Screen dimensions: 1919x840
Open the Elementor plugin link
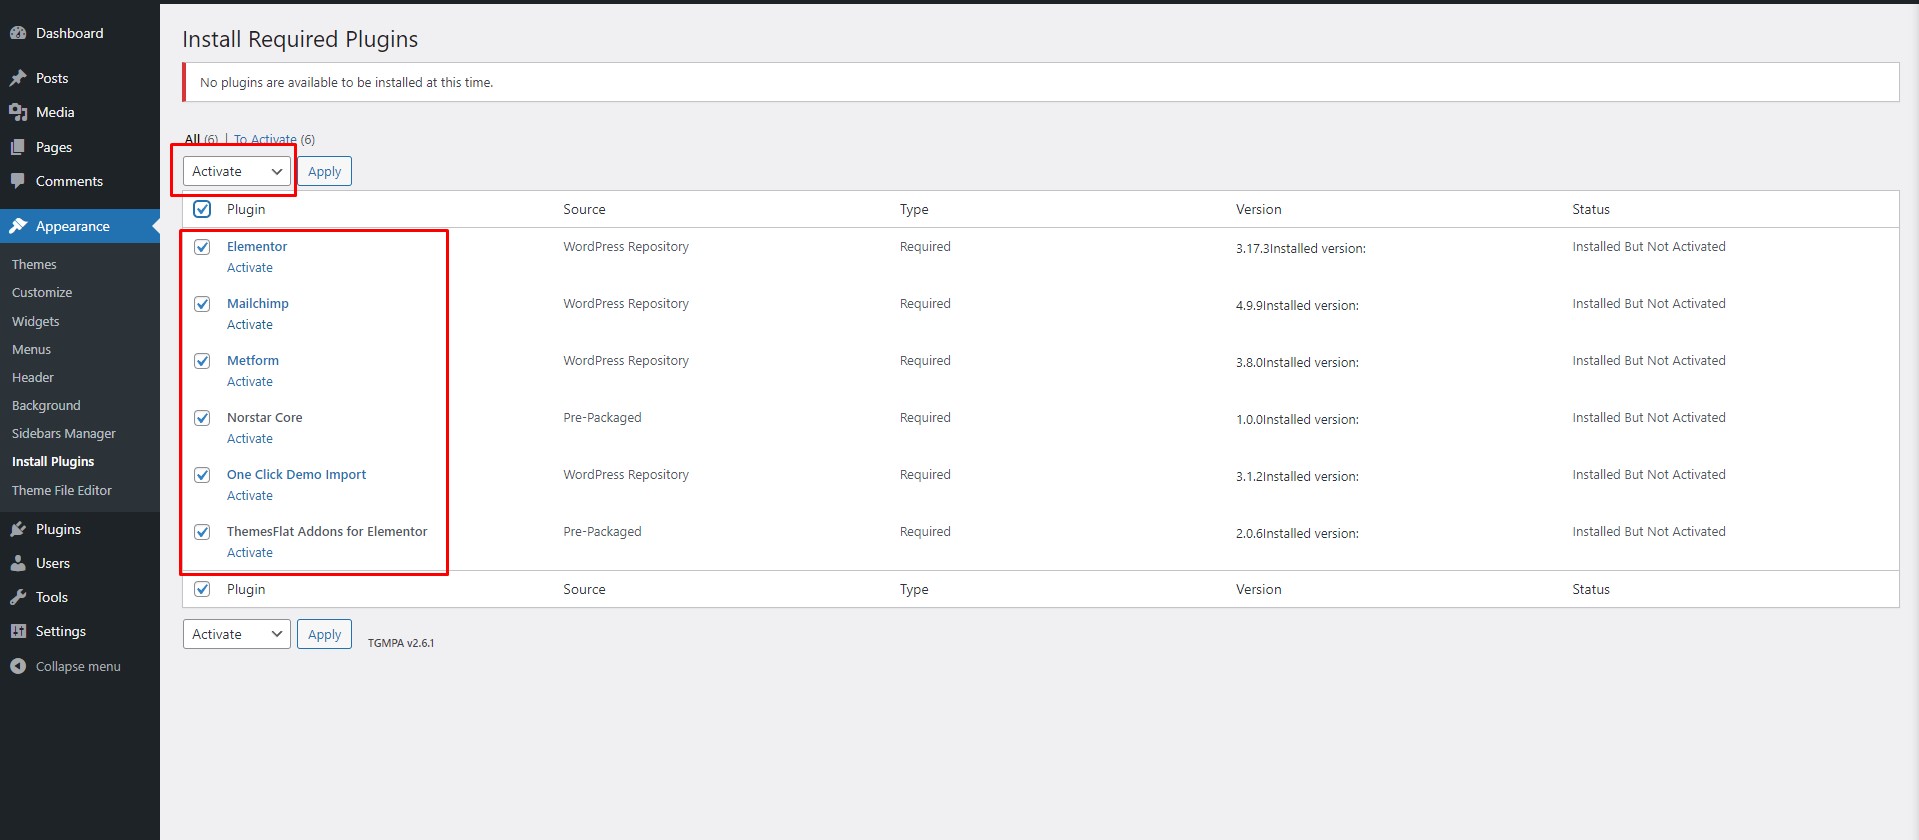(257, 246)
